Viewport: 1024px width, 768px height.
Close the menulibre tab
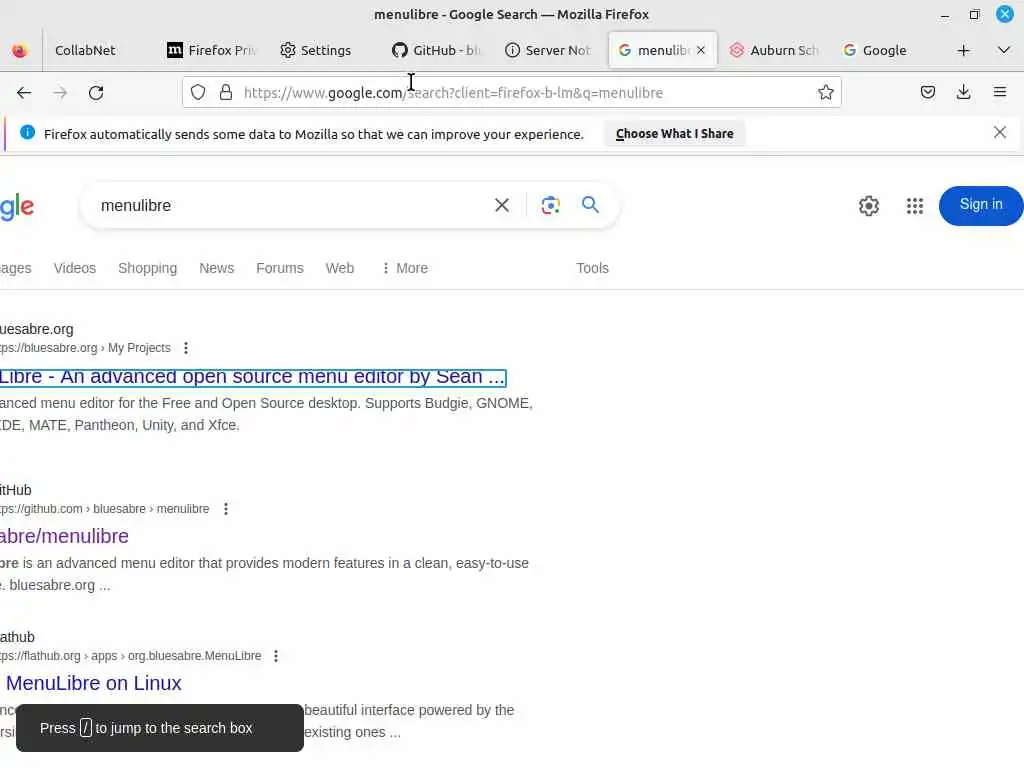point(701,50)
